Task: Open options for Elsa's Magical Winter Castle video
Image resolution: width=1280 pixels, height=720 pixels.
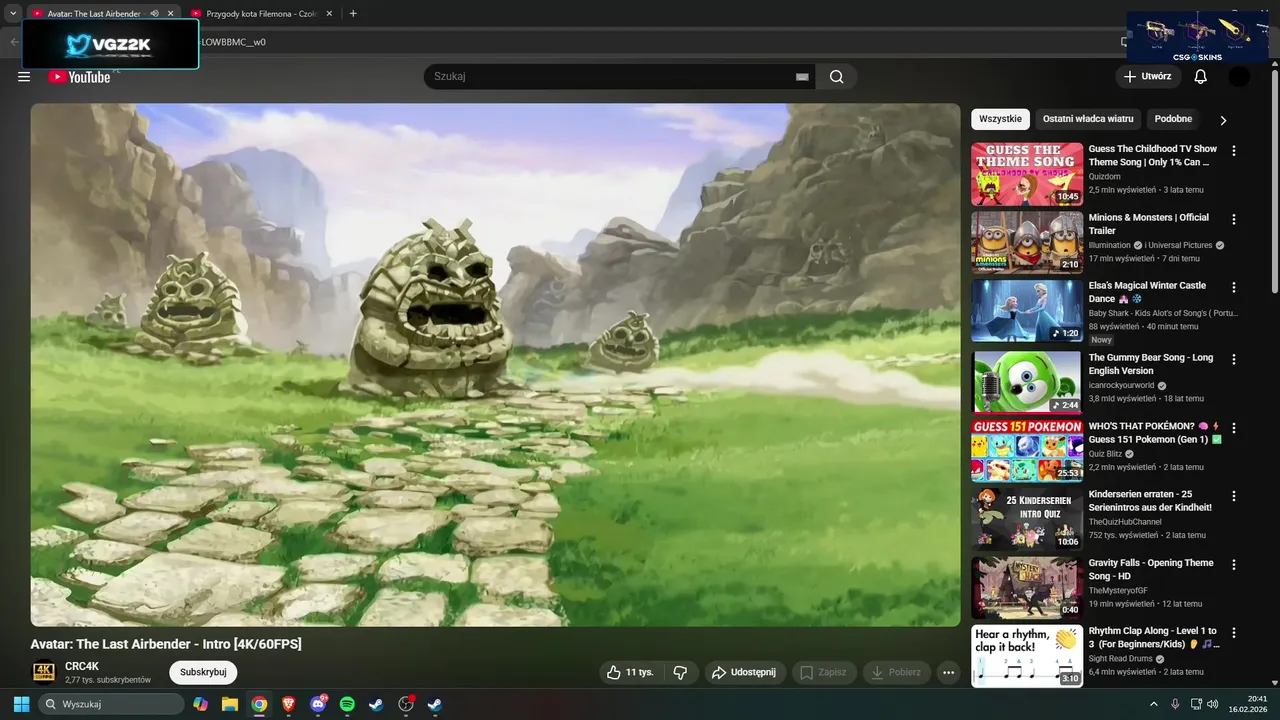Action: [x=1234, y=288]
